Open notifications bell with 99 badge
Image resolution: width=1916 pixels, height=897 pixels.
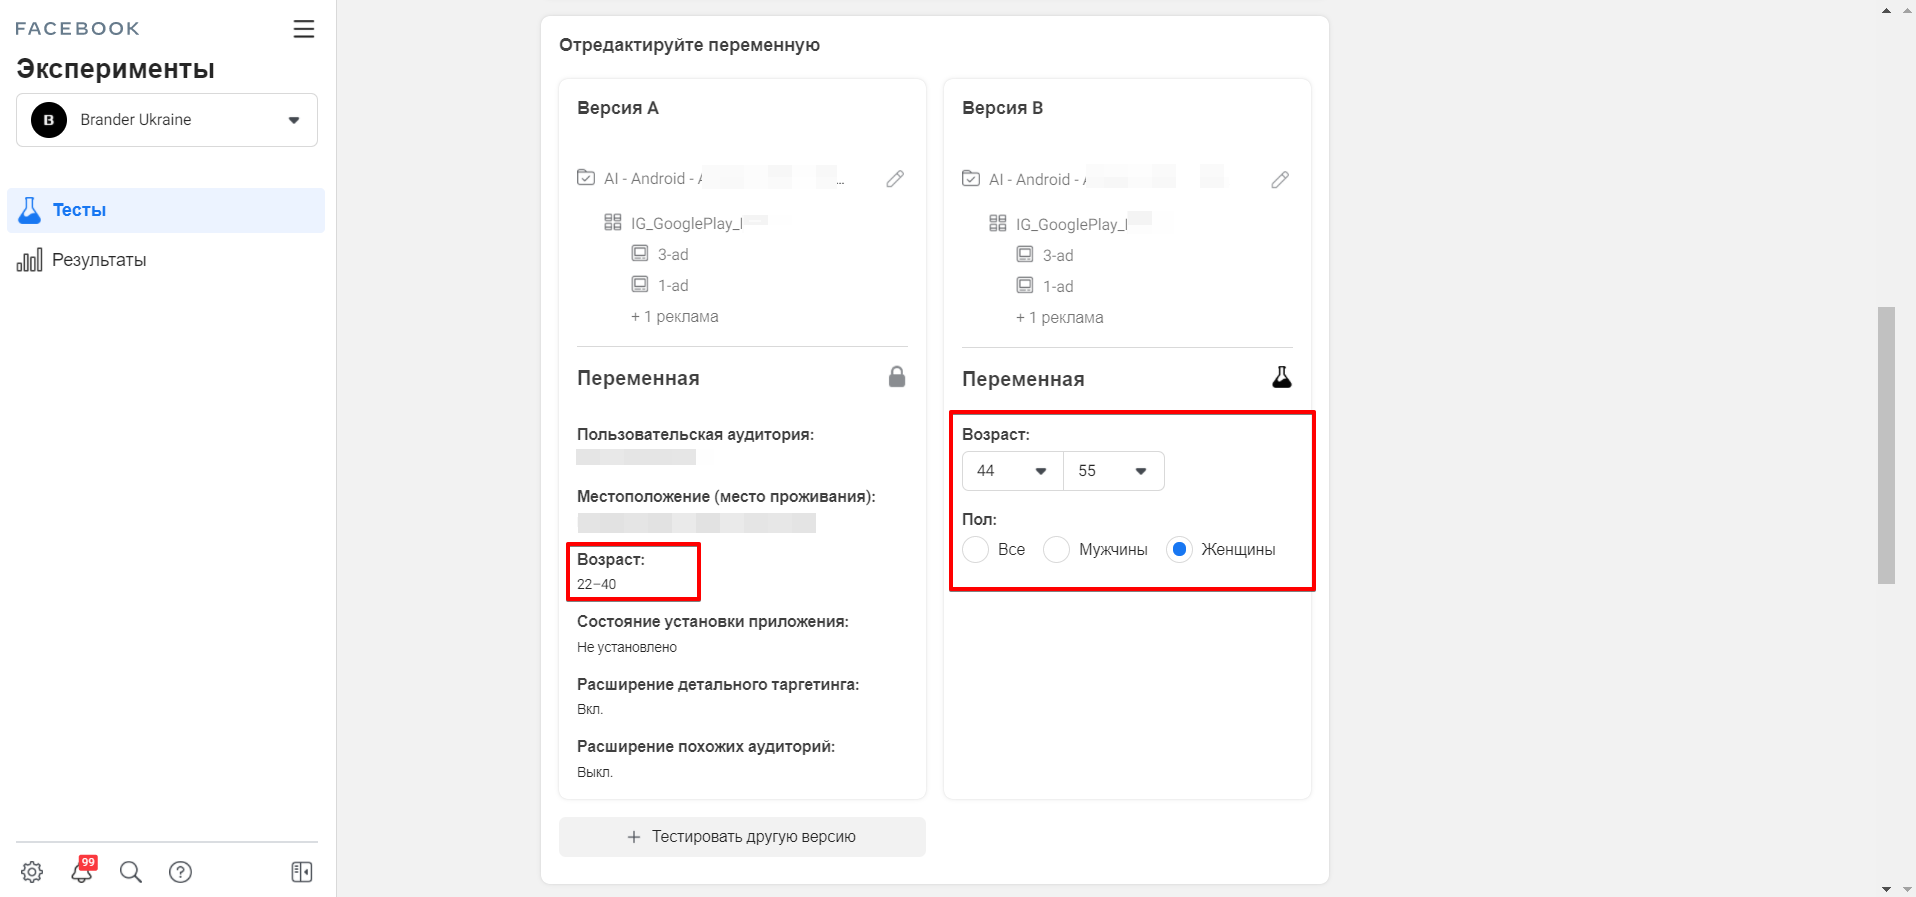point(82,871)
